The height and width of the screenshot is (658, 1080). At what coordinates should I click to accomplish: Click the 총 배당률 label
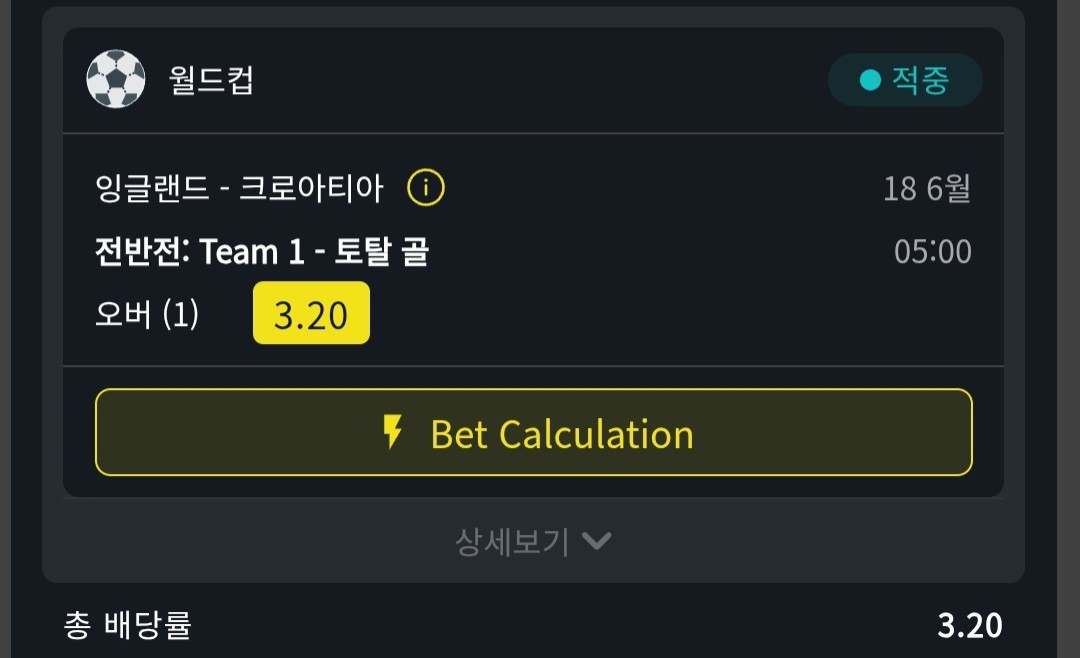coord(127,625)
